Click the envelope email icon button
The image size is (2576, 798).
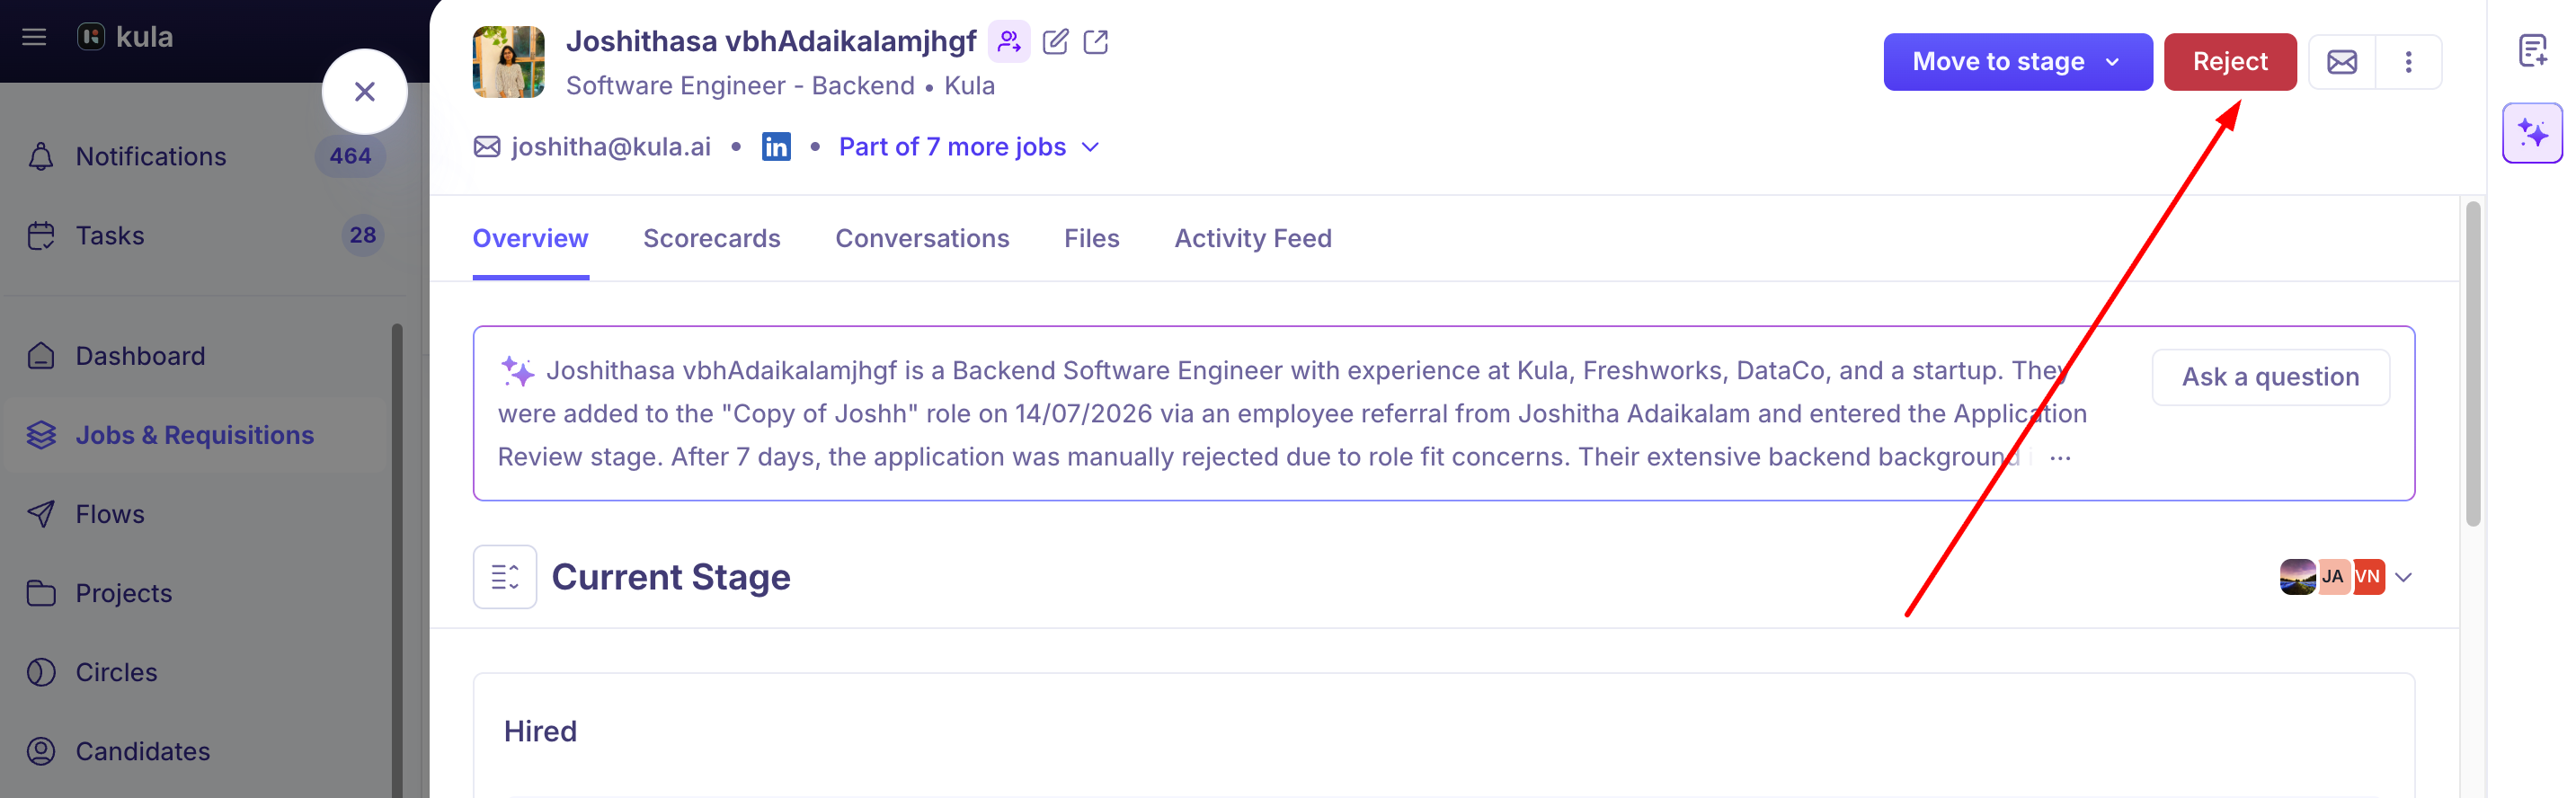click(x=2342, y=62)
